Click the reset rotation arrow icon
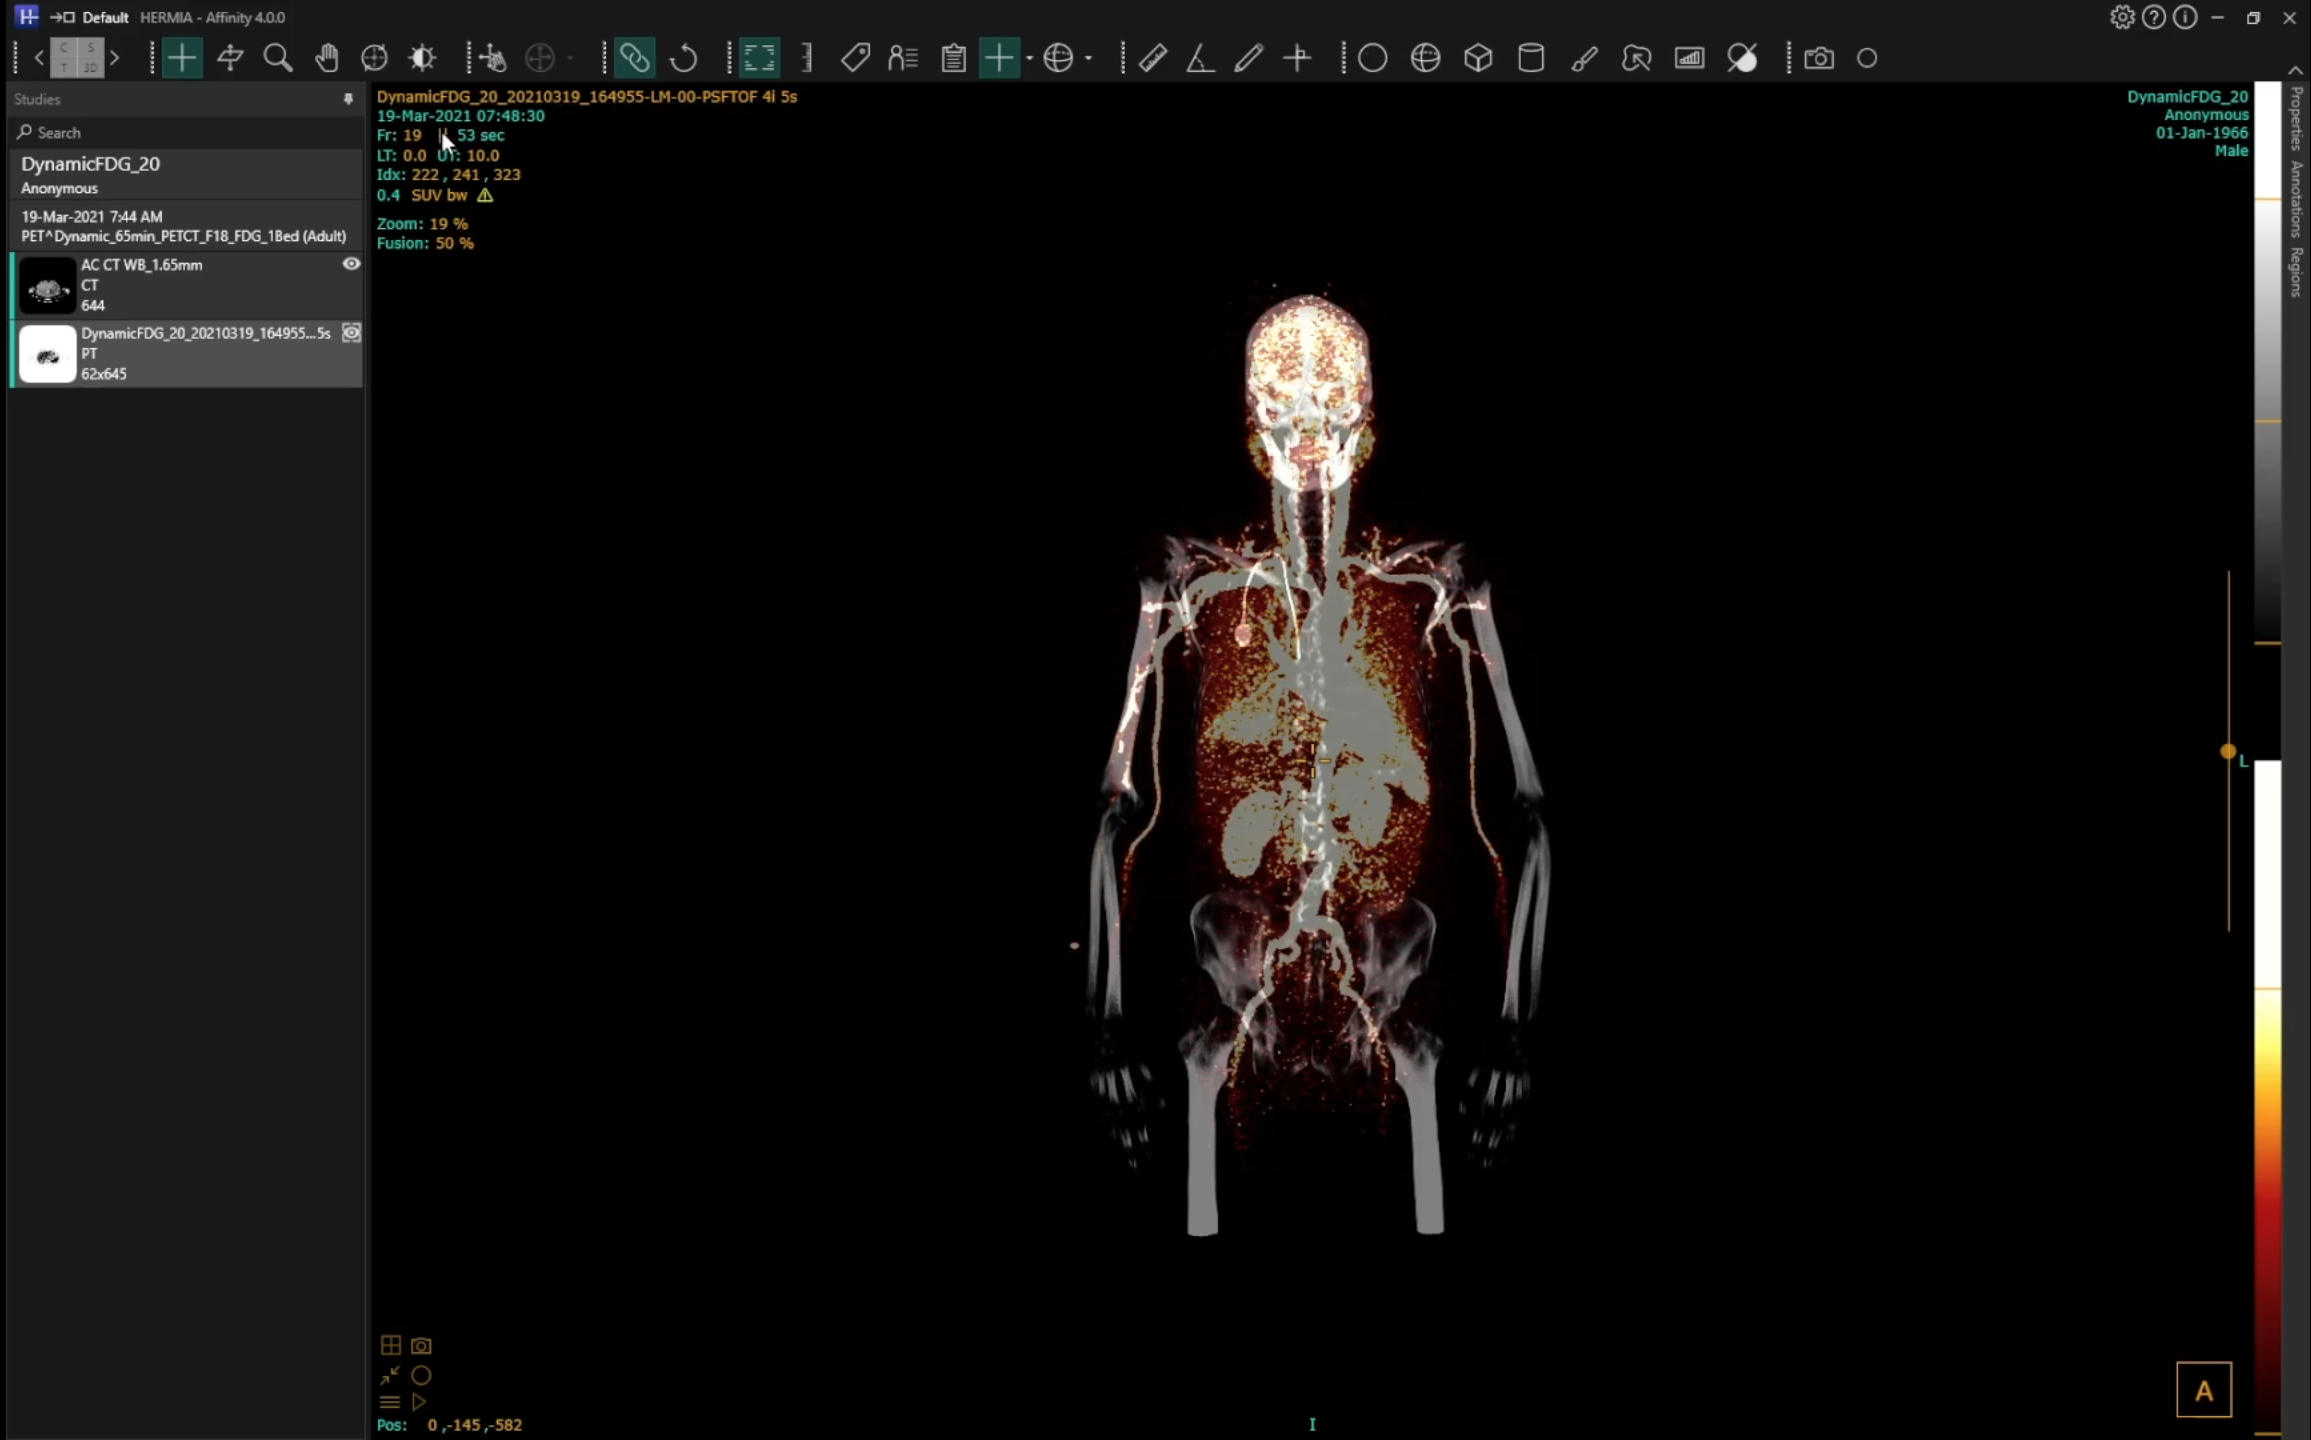 tap(684, 58)
